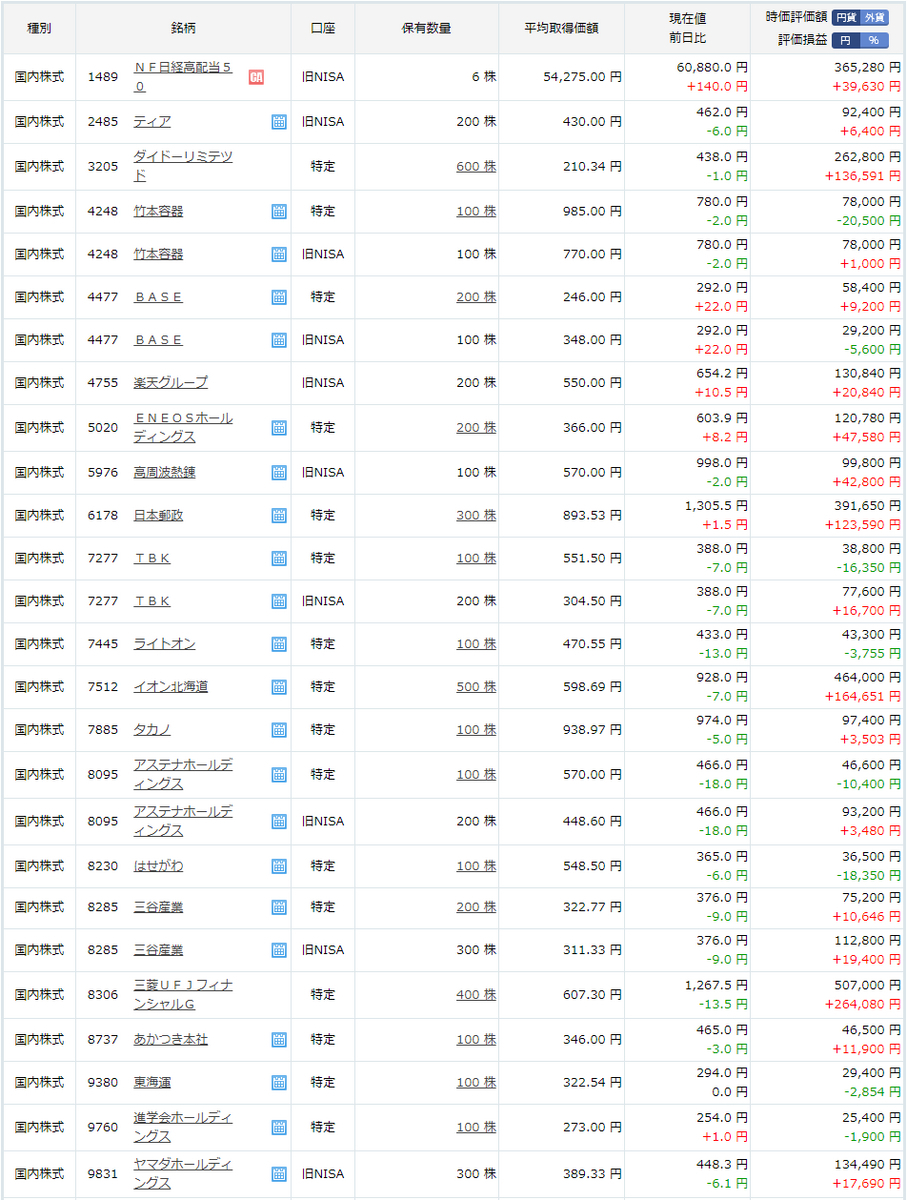The image size is (907, 1200).
Task: Select the 1,305.5 円 current price
Action: coord(716,506)
